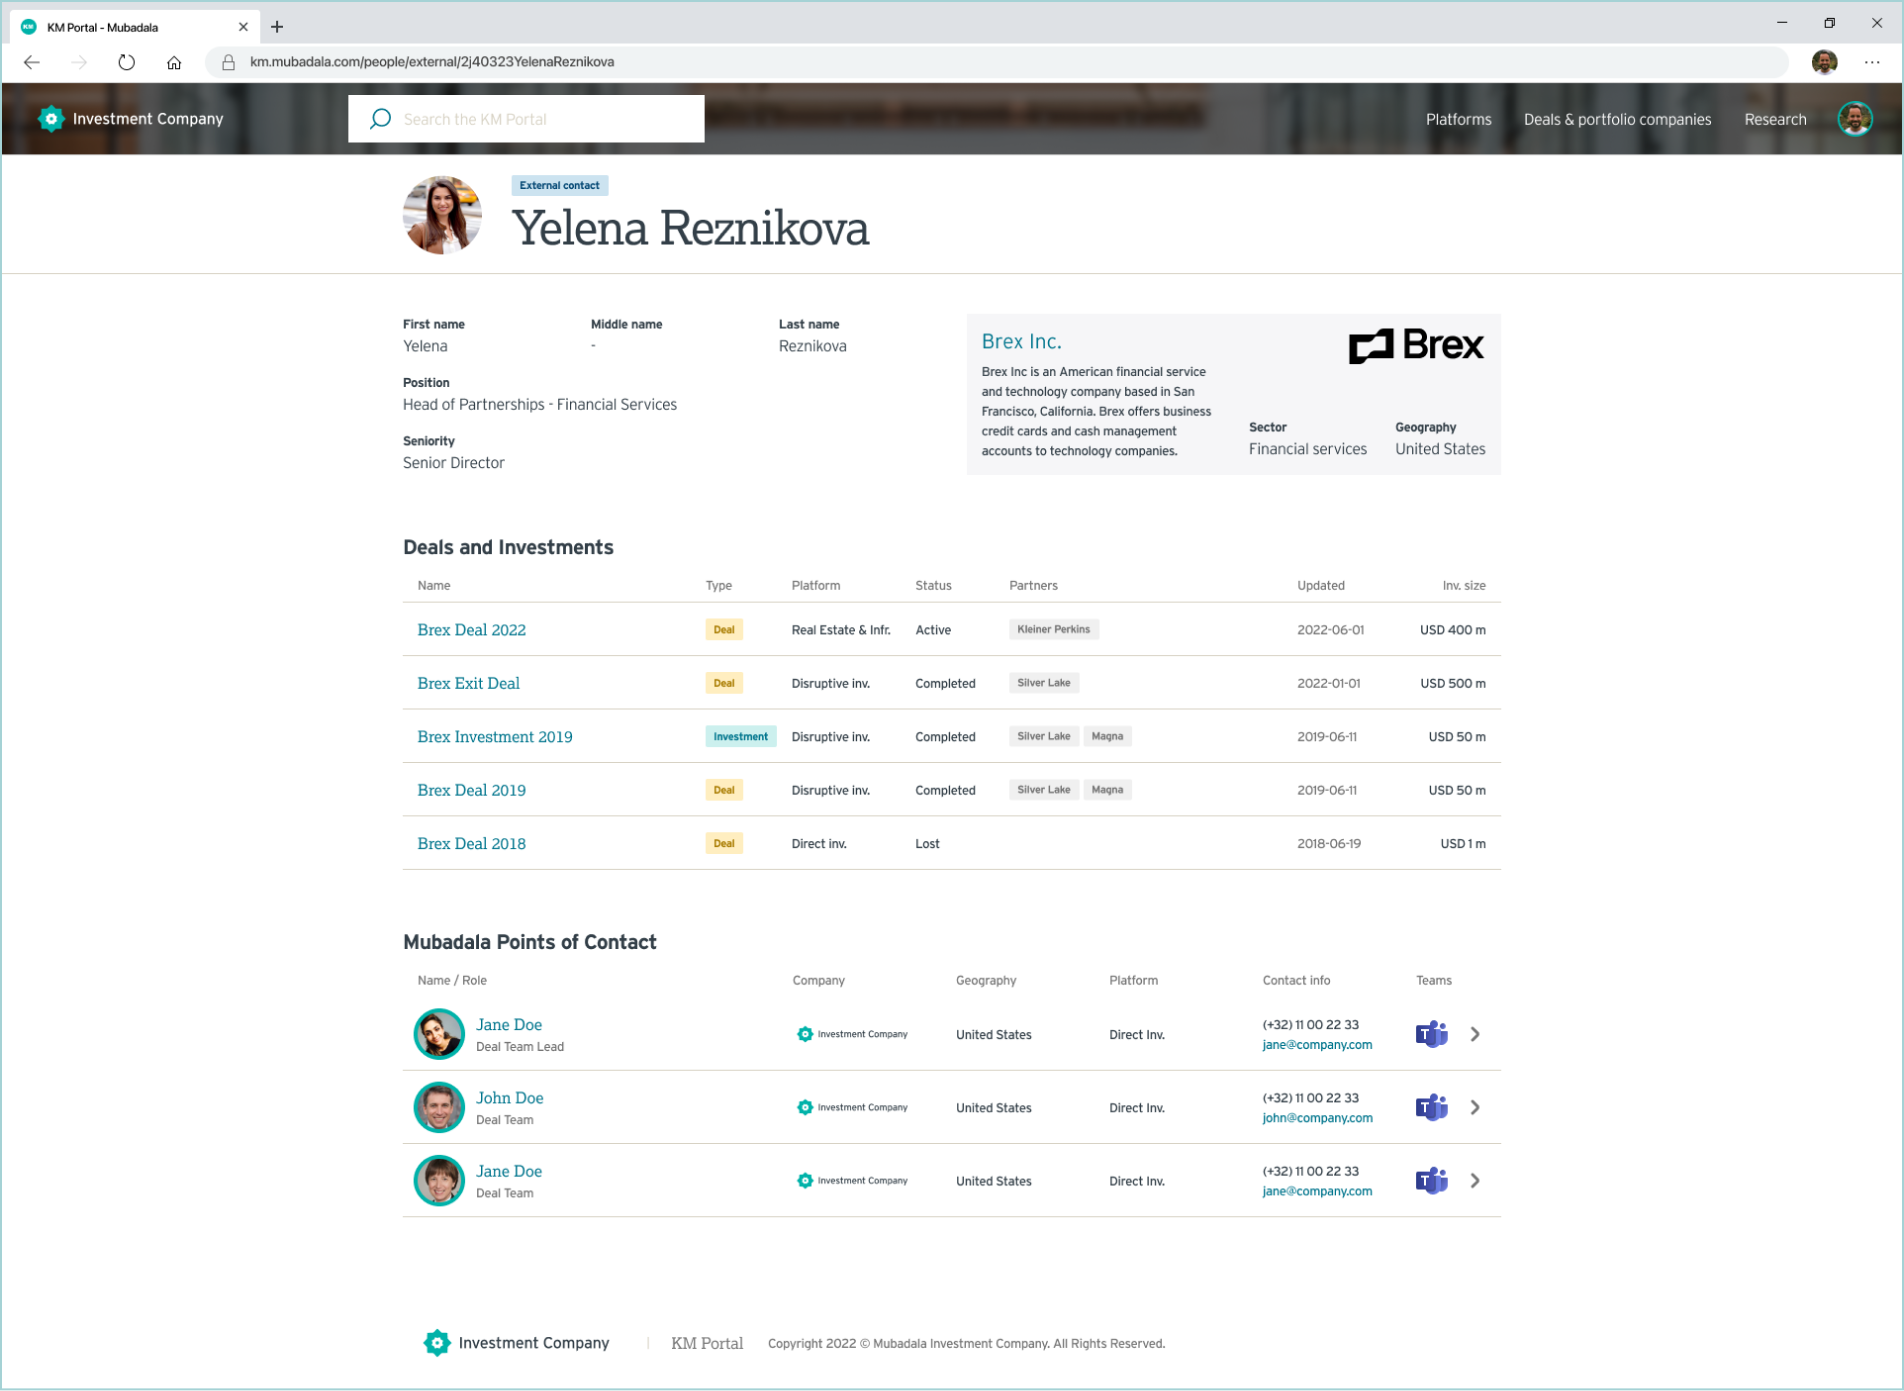Image resolution: width=1904 pixels, height=1391 pixels.
Task: Expand the last Jane Doe row chevron
Action: click(1475, 1181)
